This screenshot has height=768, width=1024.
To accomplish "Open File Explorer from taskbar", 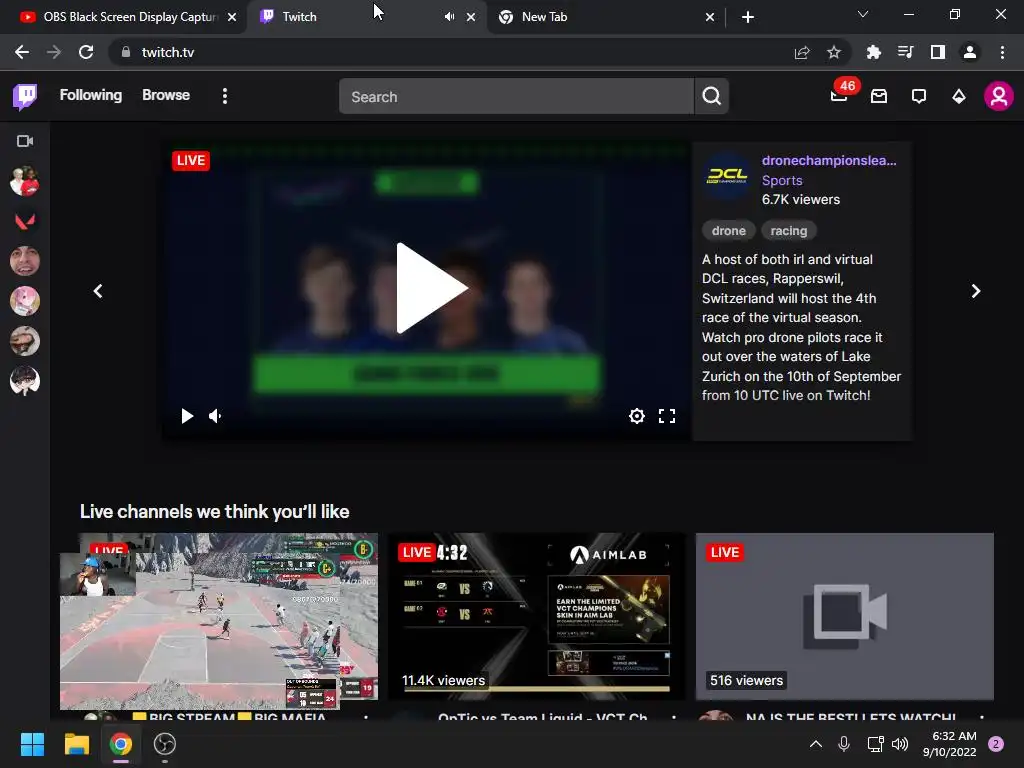I will coord(76,744).
